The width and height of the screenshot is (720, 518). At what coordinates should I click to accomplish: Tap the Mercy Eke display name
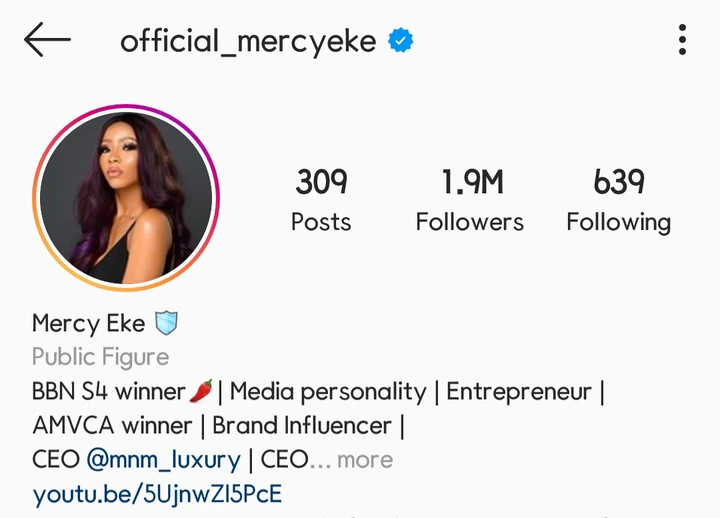tap(89, 323)
